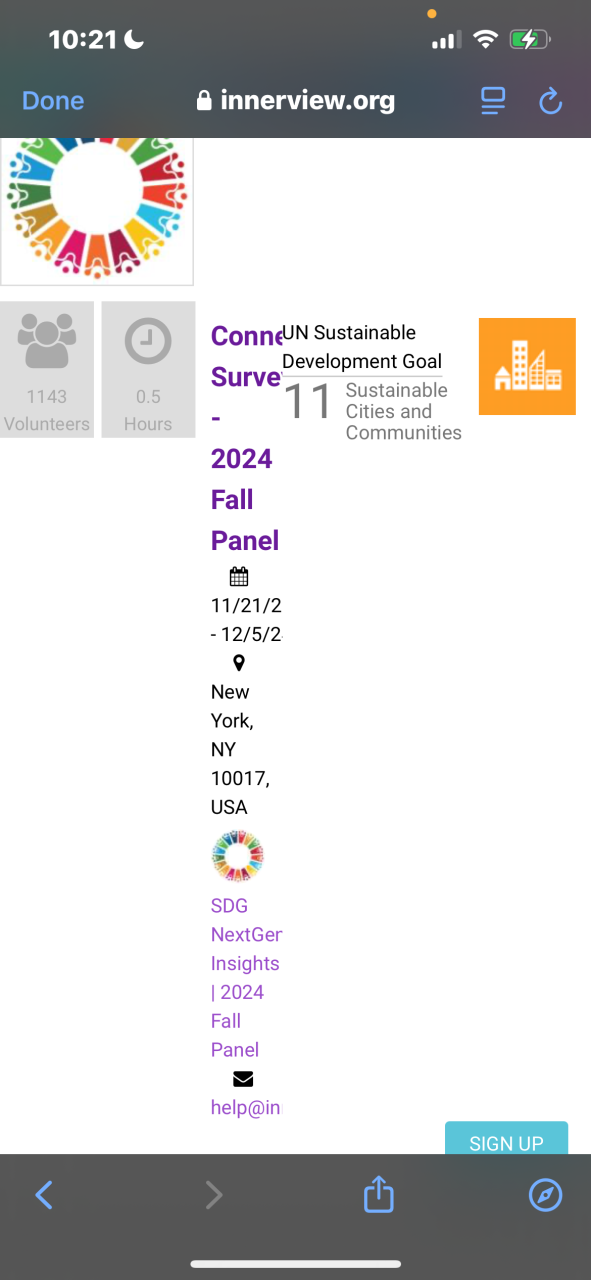591x1280 pixels.
Task: Open the 2024 Fall Panel survey title link
Action: pos(246,438)
